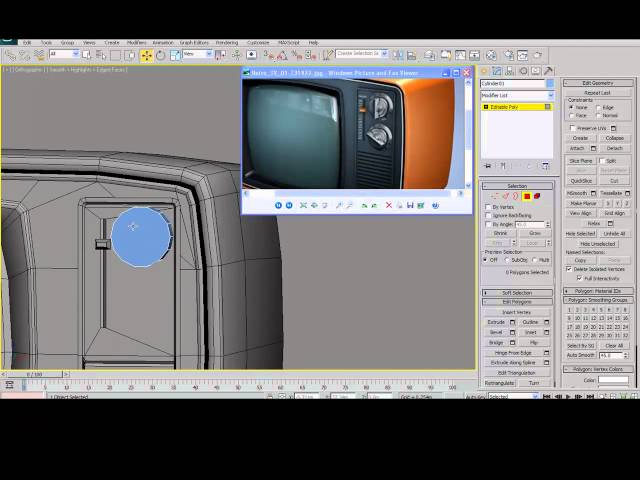Image resolution: width=640 pixels, height=480 pixels.
Task: Toggle Delete Isolated Vertices checkbox
Action: pos(569,269)
